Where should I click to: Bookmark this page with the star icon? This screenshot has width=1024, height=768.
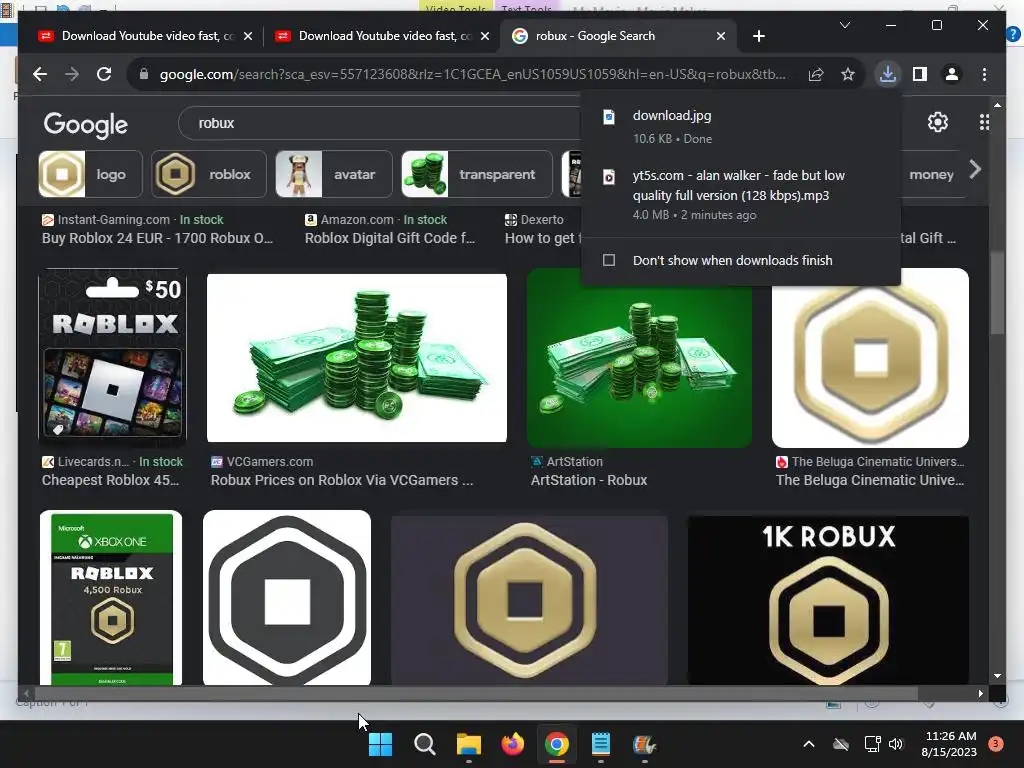pyautogui.click(x=848, y=74)
